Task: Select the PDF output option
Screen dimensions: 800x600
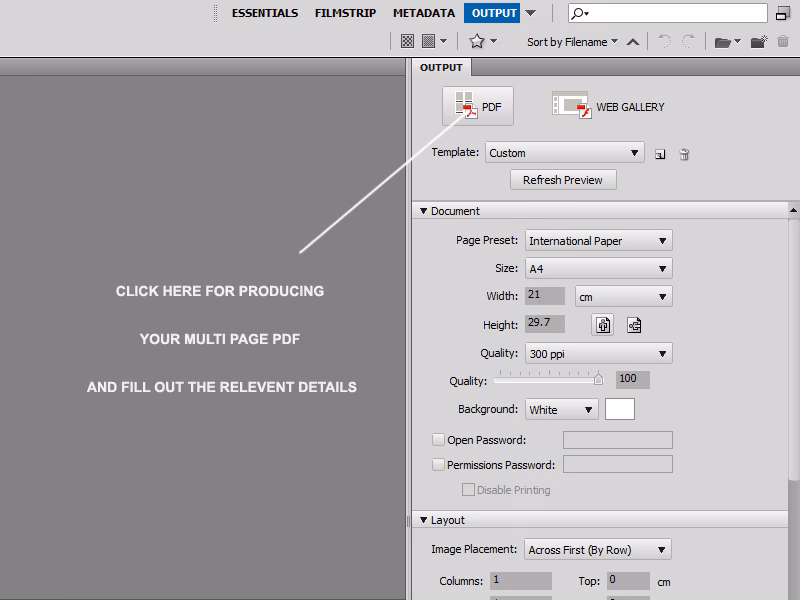Action: [478, 105]
